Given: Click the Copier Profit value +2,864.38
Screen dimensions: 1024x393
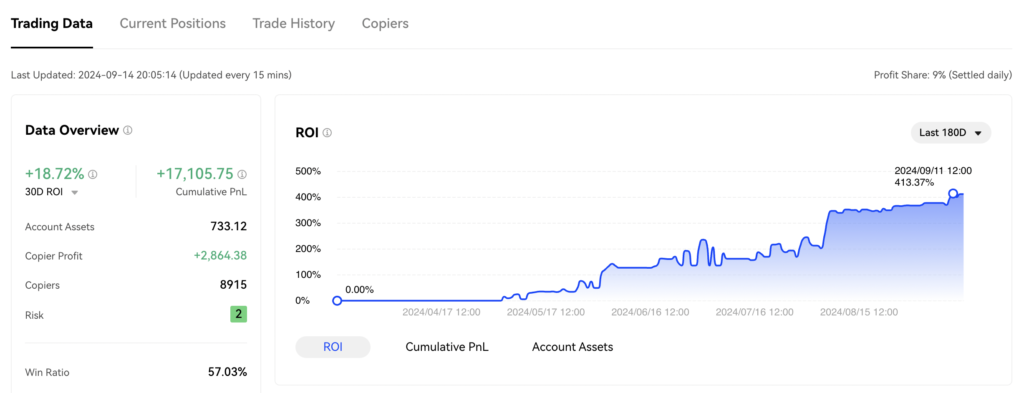Looking at the screenshot, I should [x=220, y=256].
